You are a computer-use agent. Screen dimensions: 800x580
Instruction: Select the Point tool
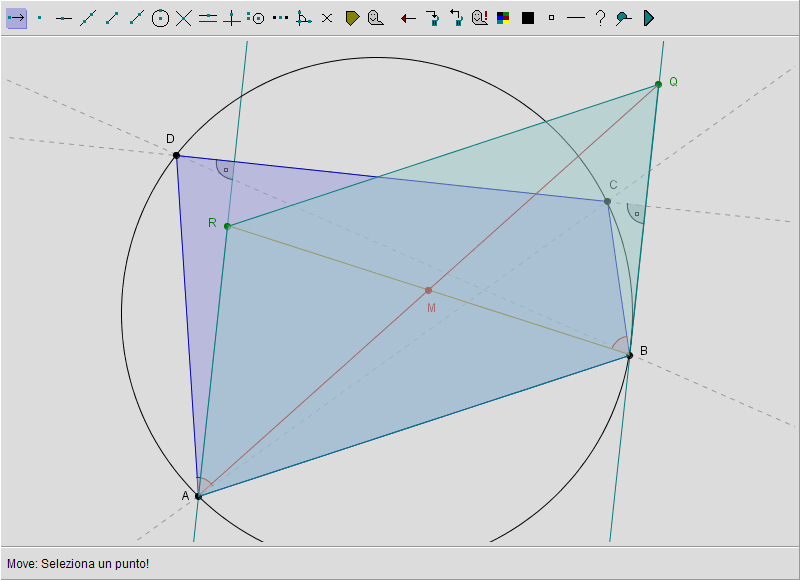click(40, 18)
